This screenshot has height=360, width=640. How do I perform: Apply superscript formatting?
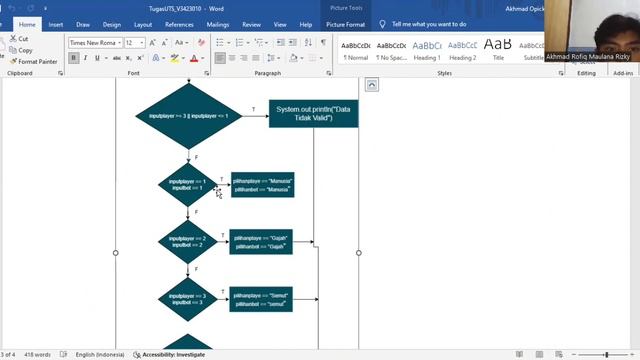[140, 58]
